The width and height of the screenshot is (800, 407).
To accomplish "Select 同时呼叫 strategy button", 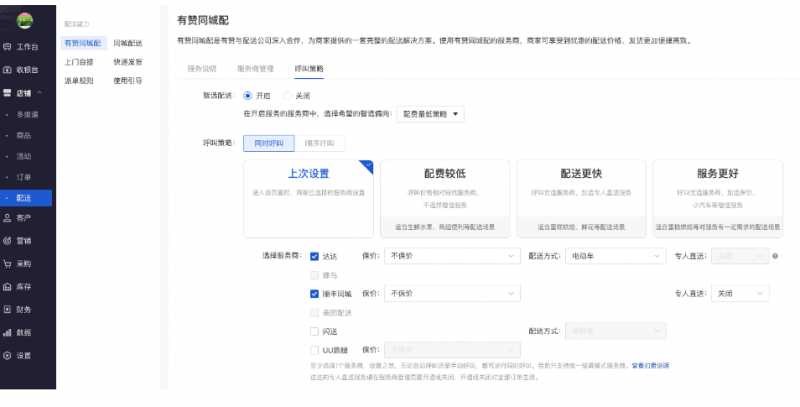I will (269, 143).
